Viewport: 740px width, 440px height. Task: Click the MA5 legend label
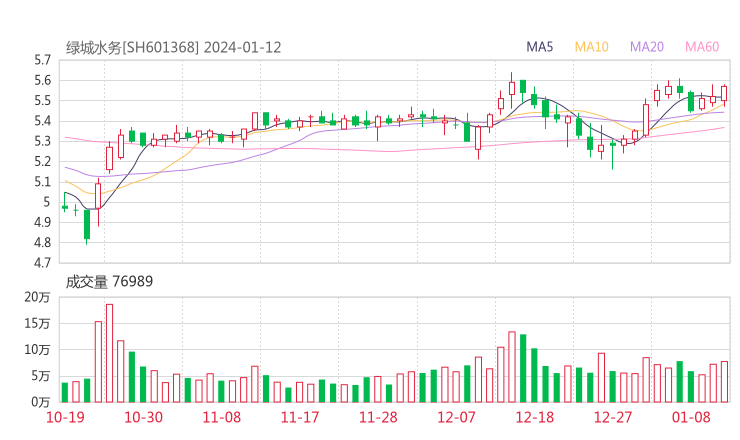click(539, 47)
